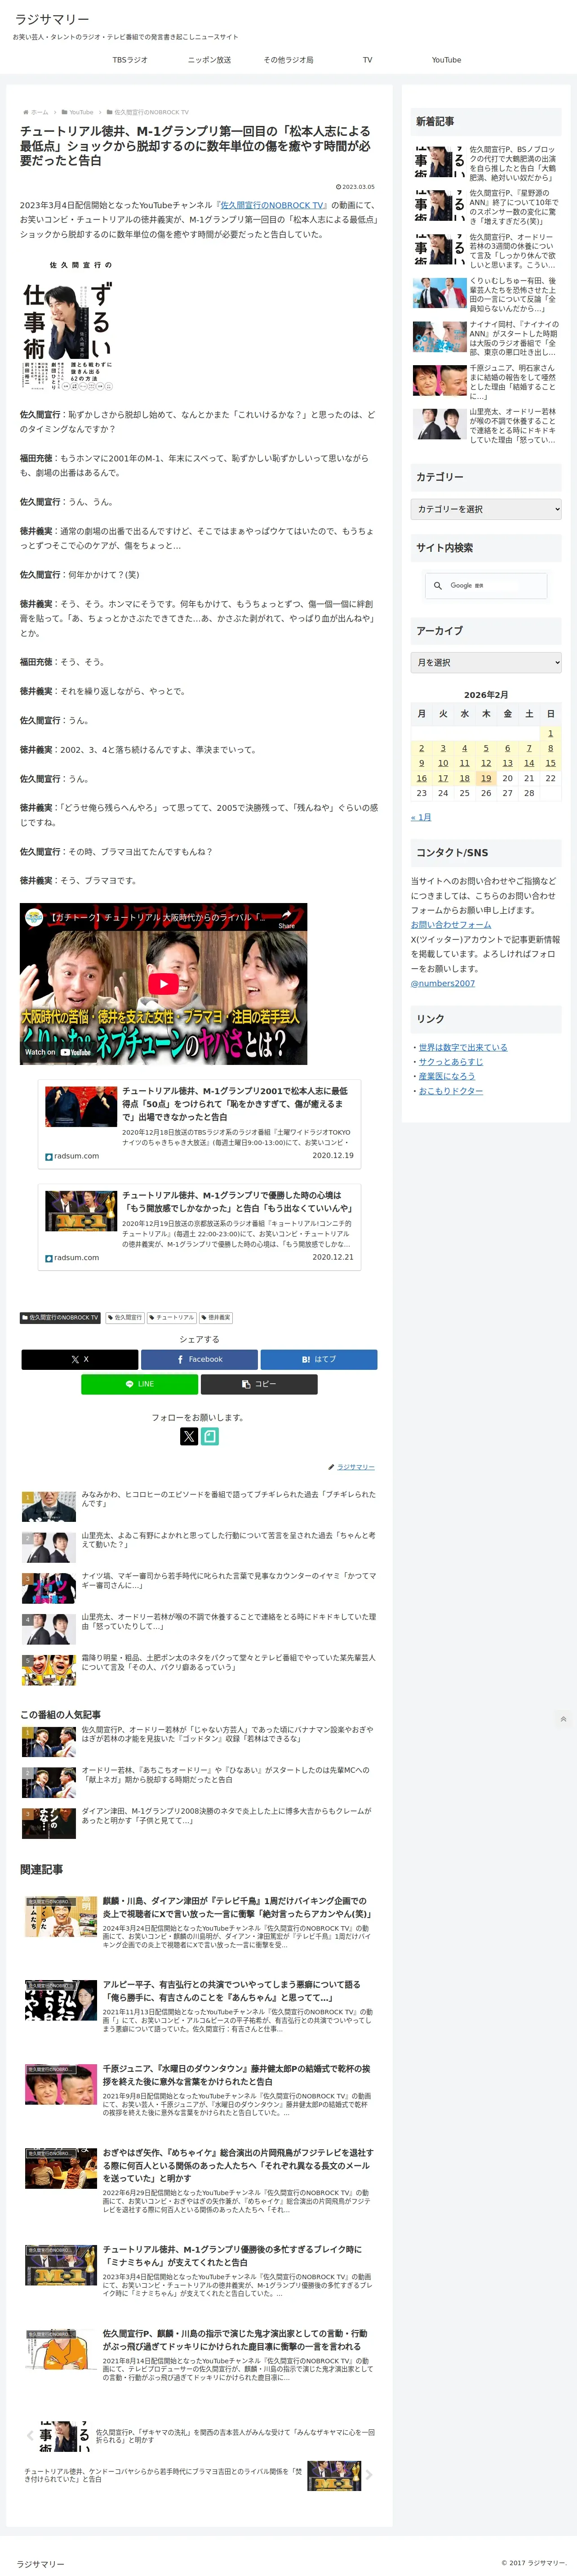
Task: Follow via the green feedly icon
Action: click(210, 1436)
